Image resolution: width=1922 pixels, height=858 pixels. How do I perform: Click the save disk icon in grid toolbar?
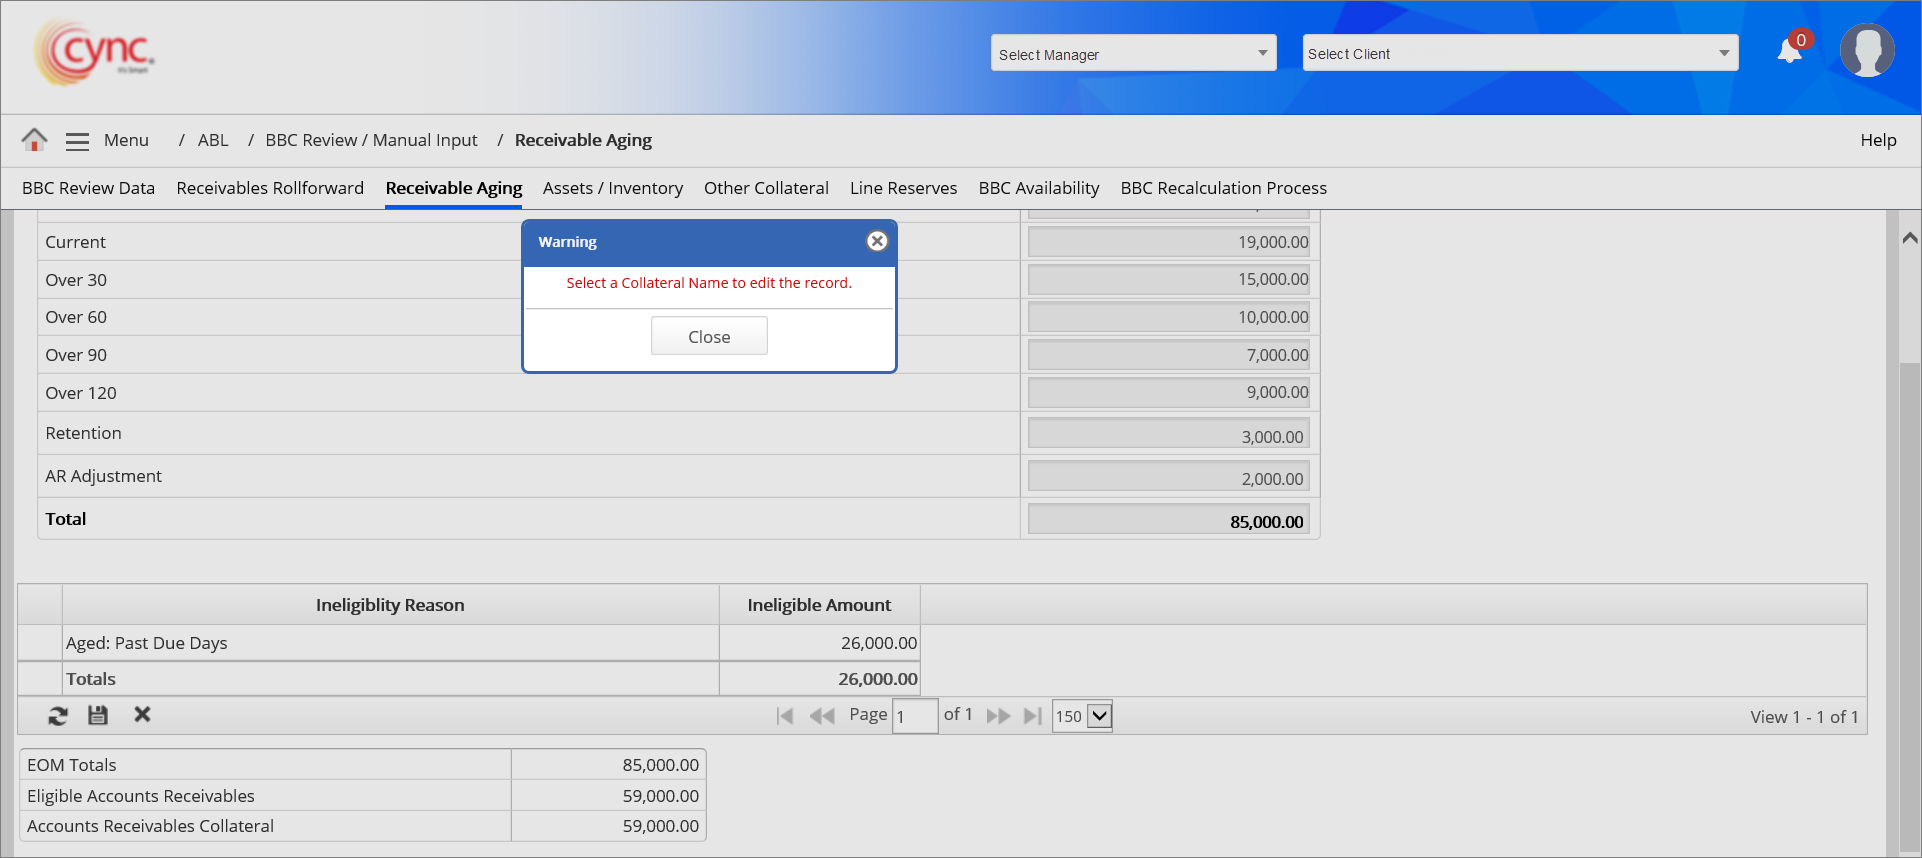coord(98,715)
